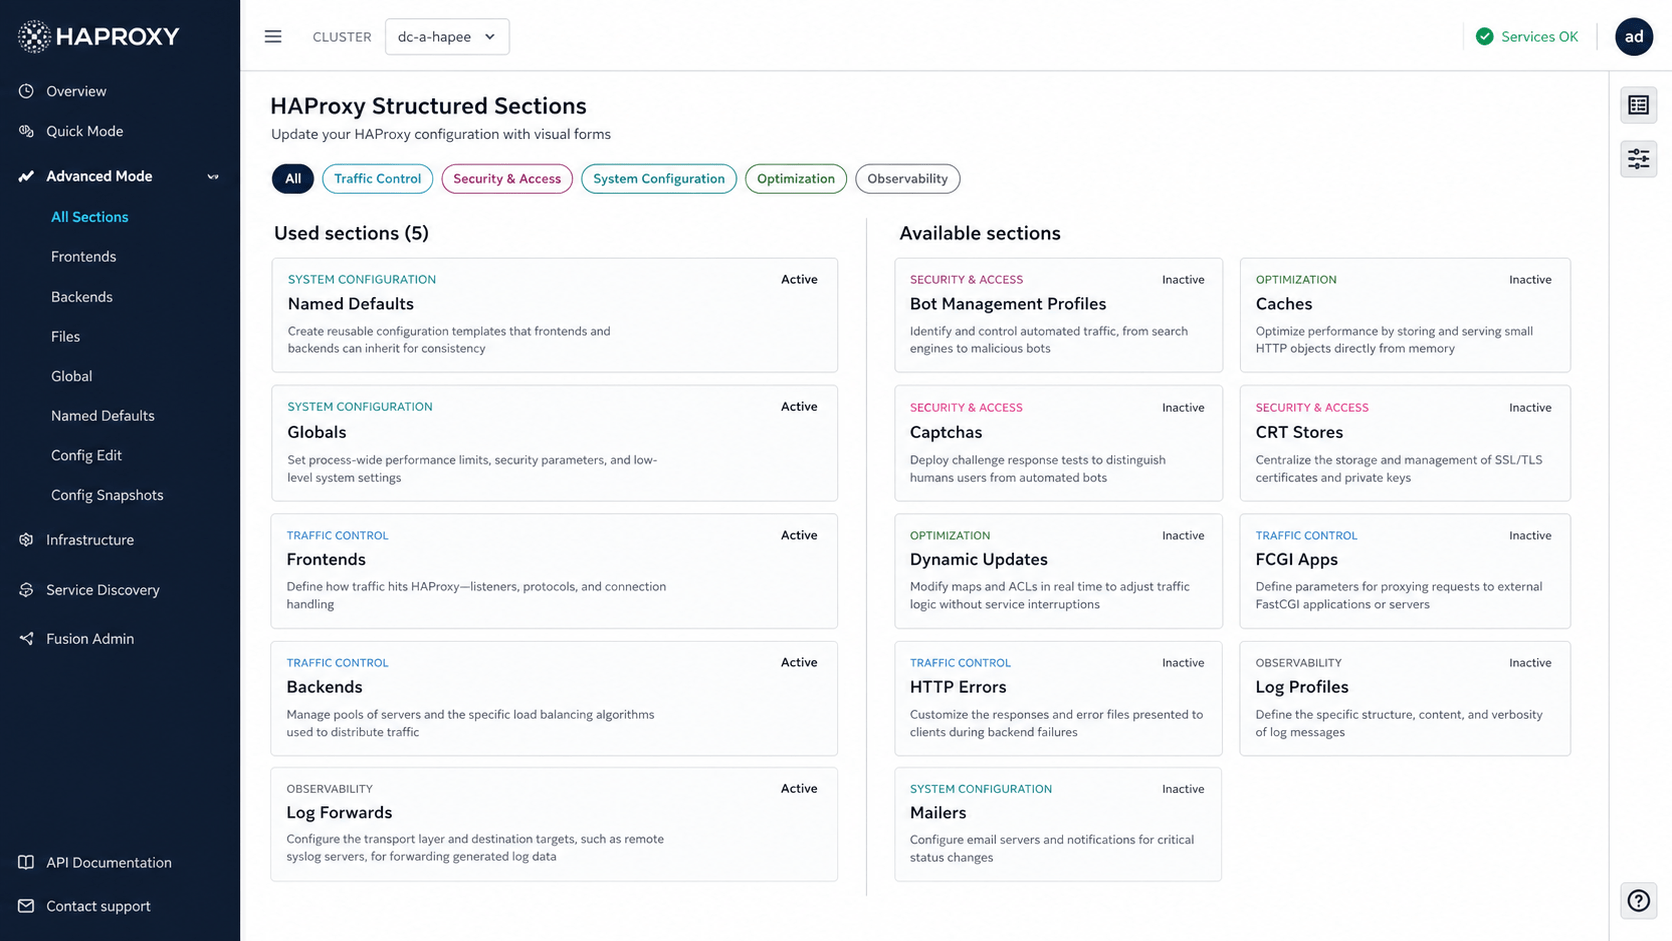Click the Quick Mode icon
This screenshot has width=1672, height=941.
[x=26, y=131]
